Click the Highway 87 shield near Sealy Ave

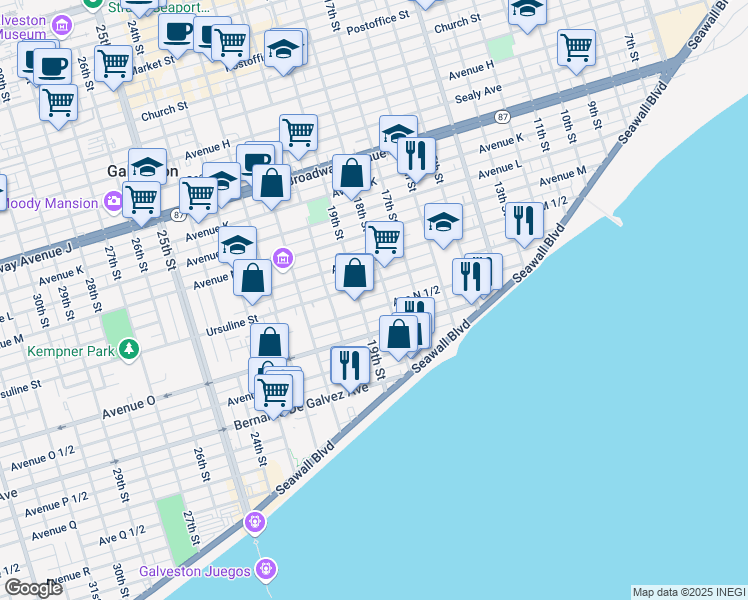(x=502, y=117)
